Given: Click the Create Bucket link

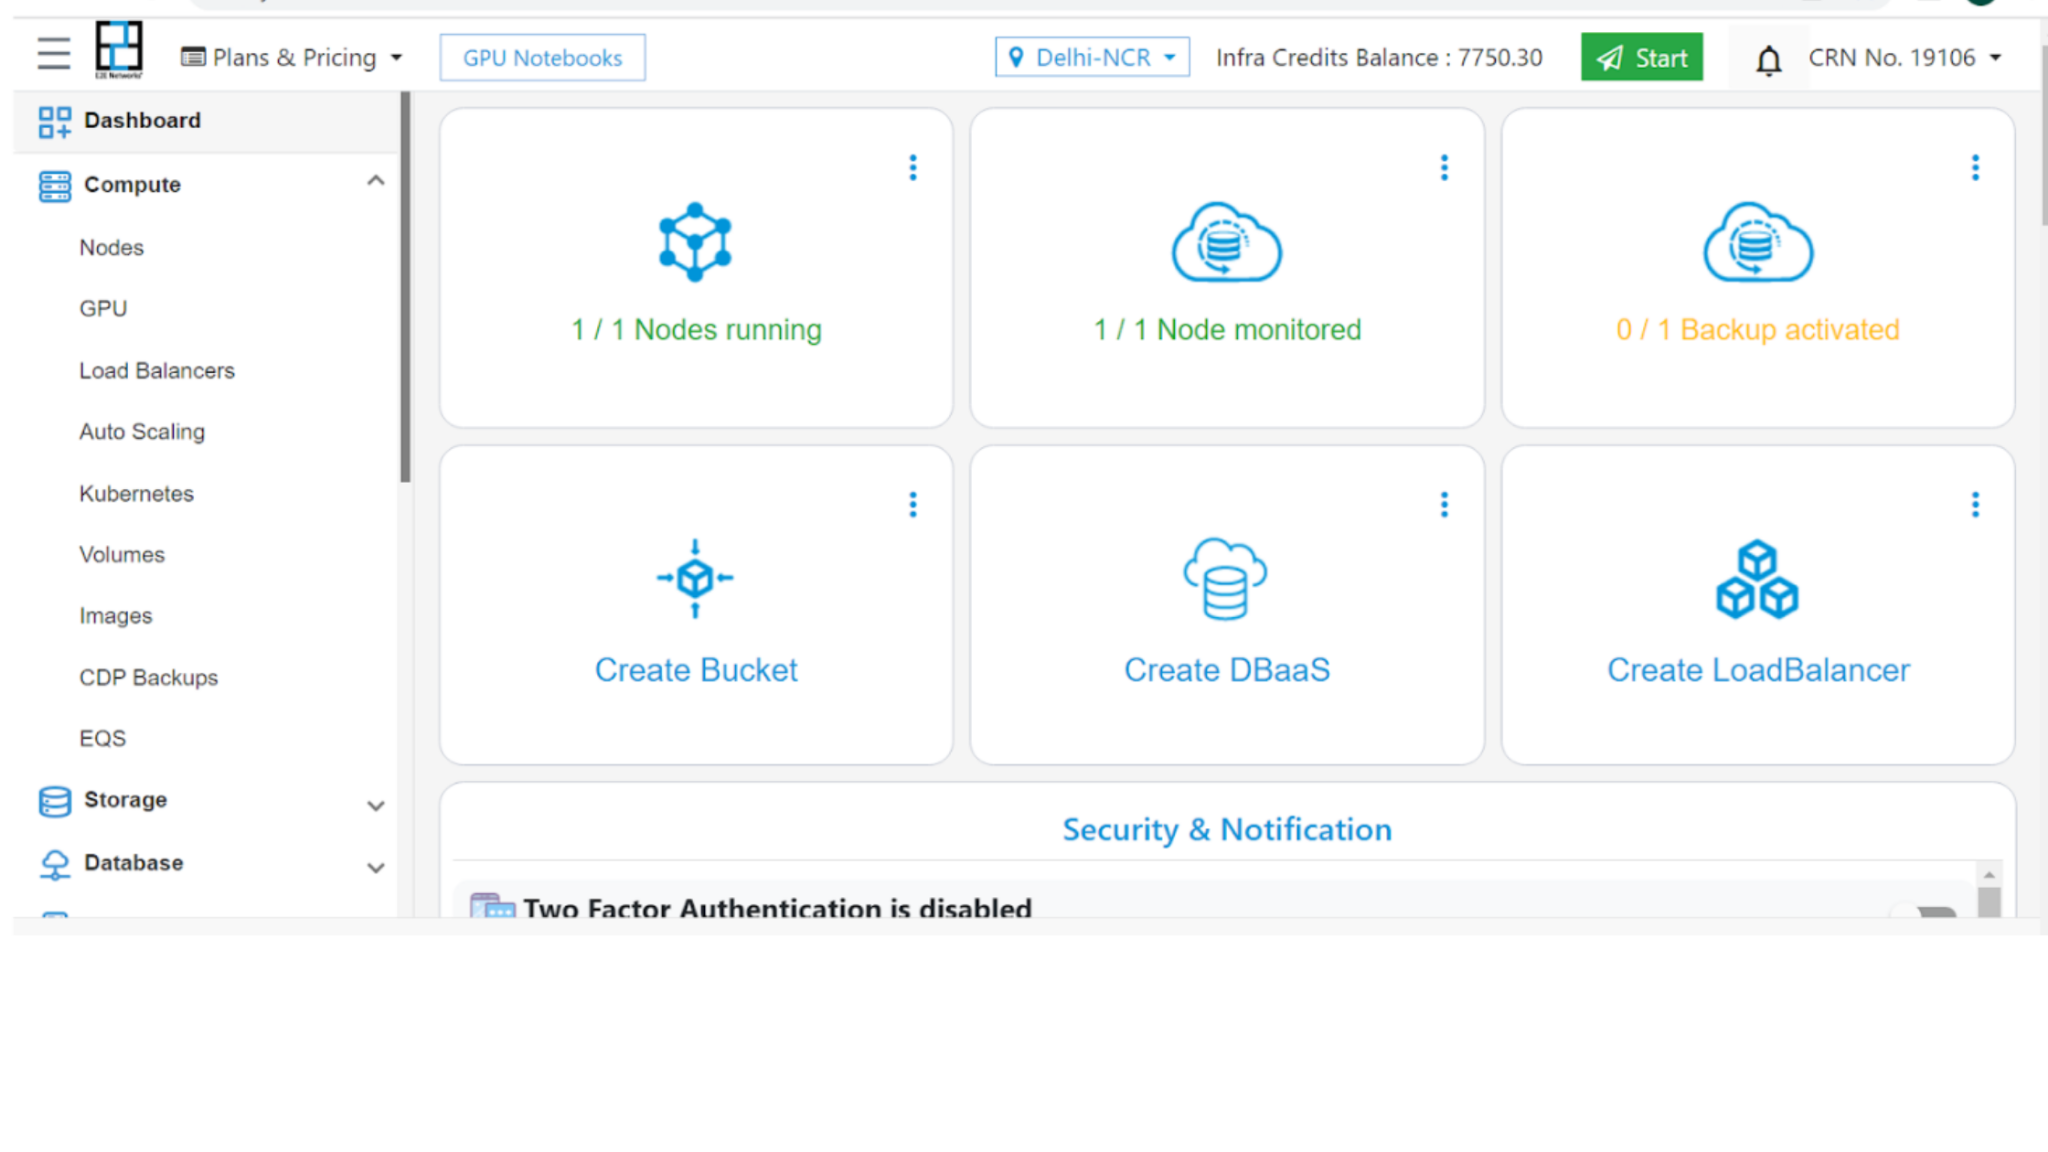Looking at the screenshot, I should (696, 670).
